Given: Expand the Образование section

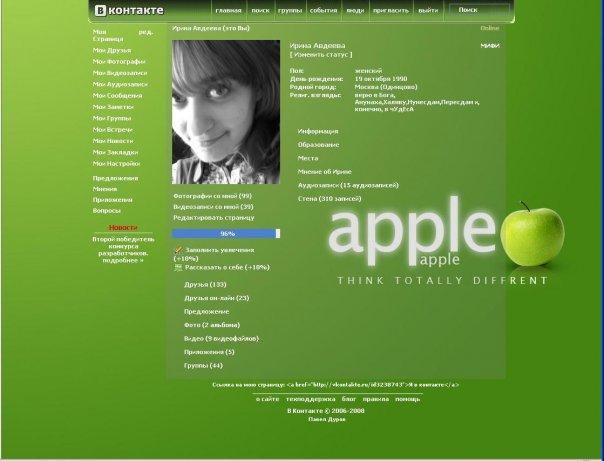Looking at the screenshot, I should tap(319, 145).
